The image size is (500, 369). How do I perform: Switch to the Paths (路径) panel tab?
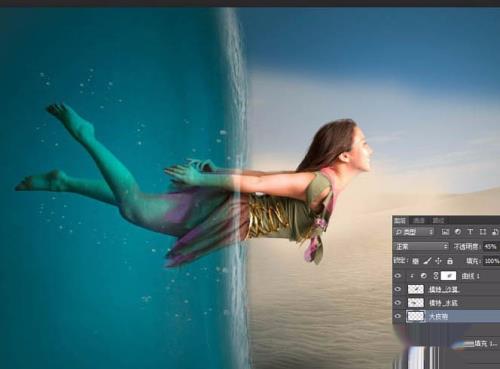pos(438,221)
